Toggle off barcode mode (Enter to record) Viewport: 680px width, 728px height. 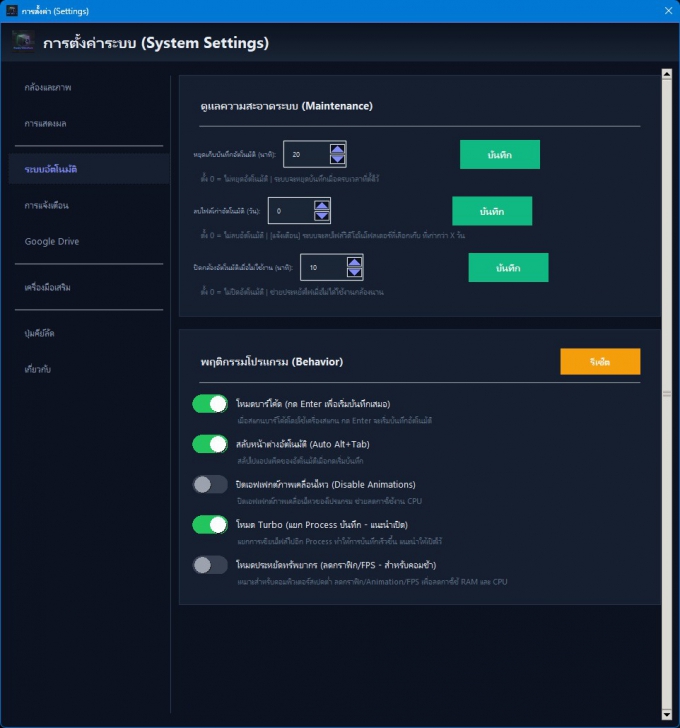[211, 404]
